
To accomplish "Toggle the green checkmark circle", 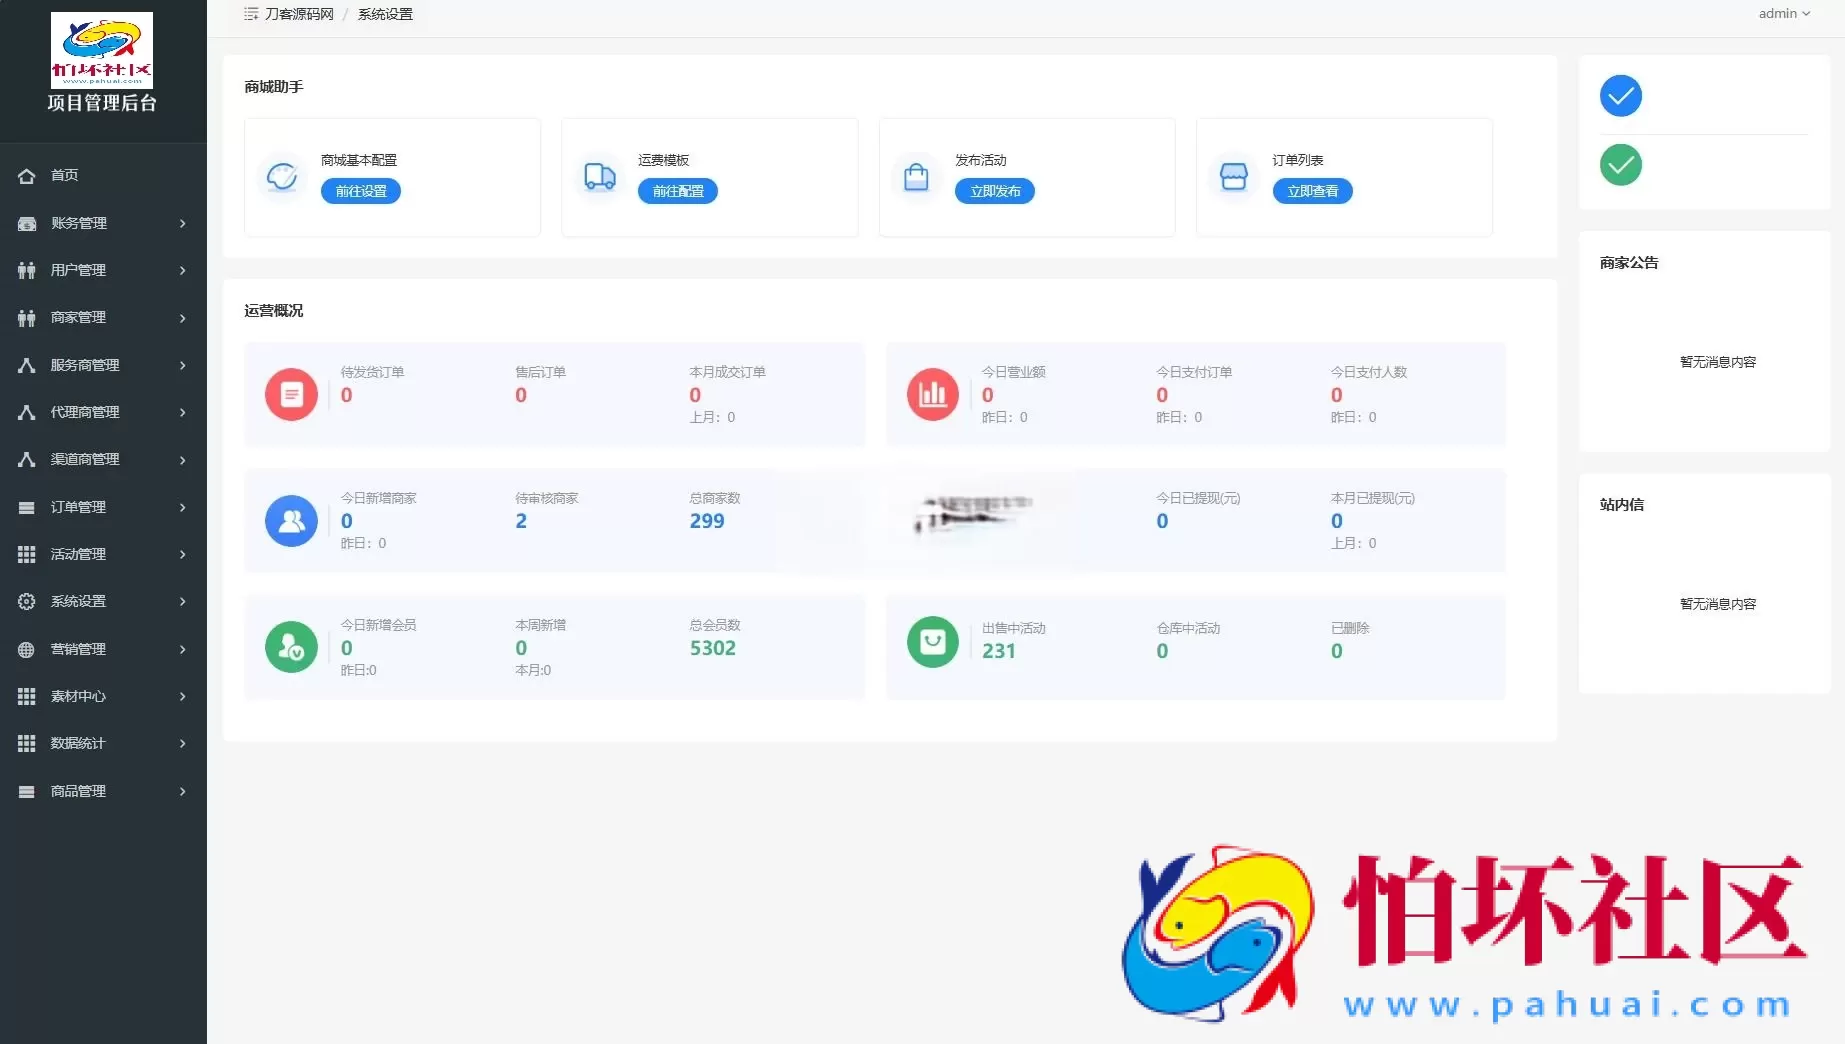I will [1620, 165].
